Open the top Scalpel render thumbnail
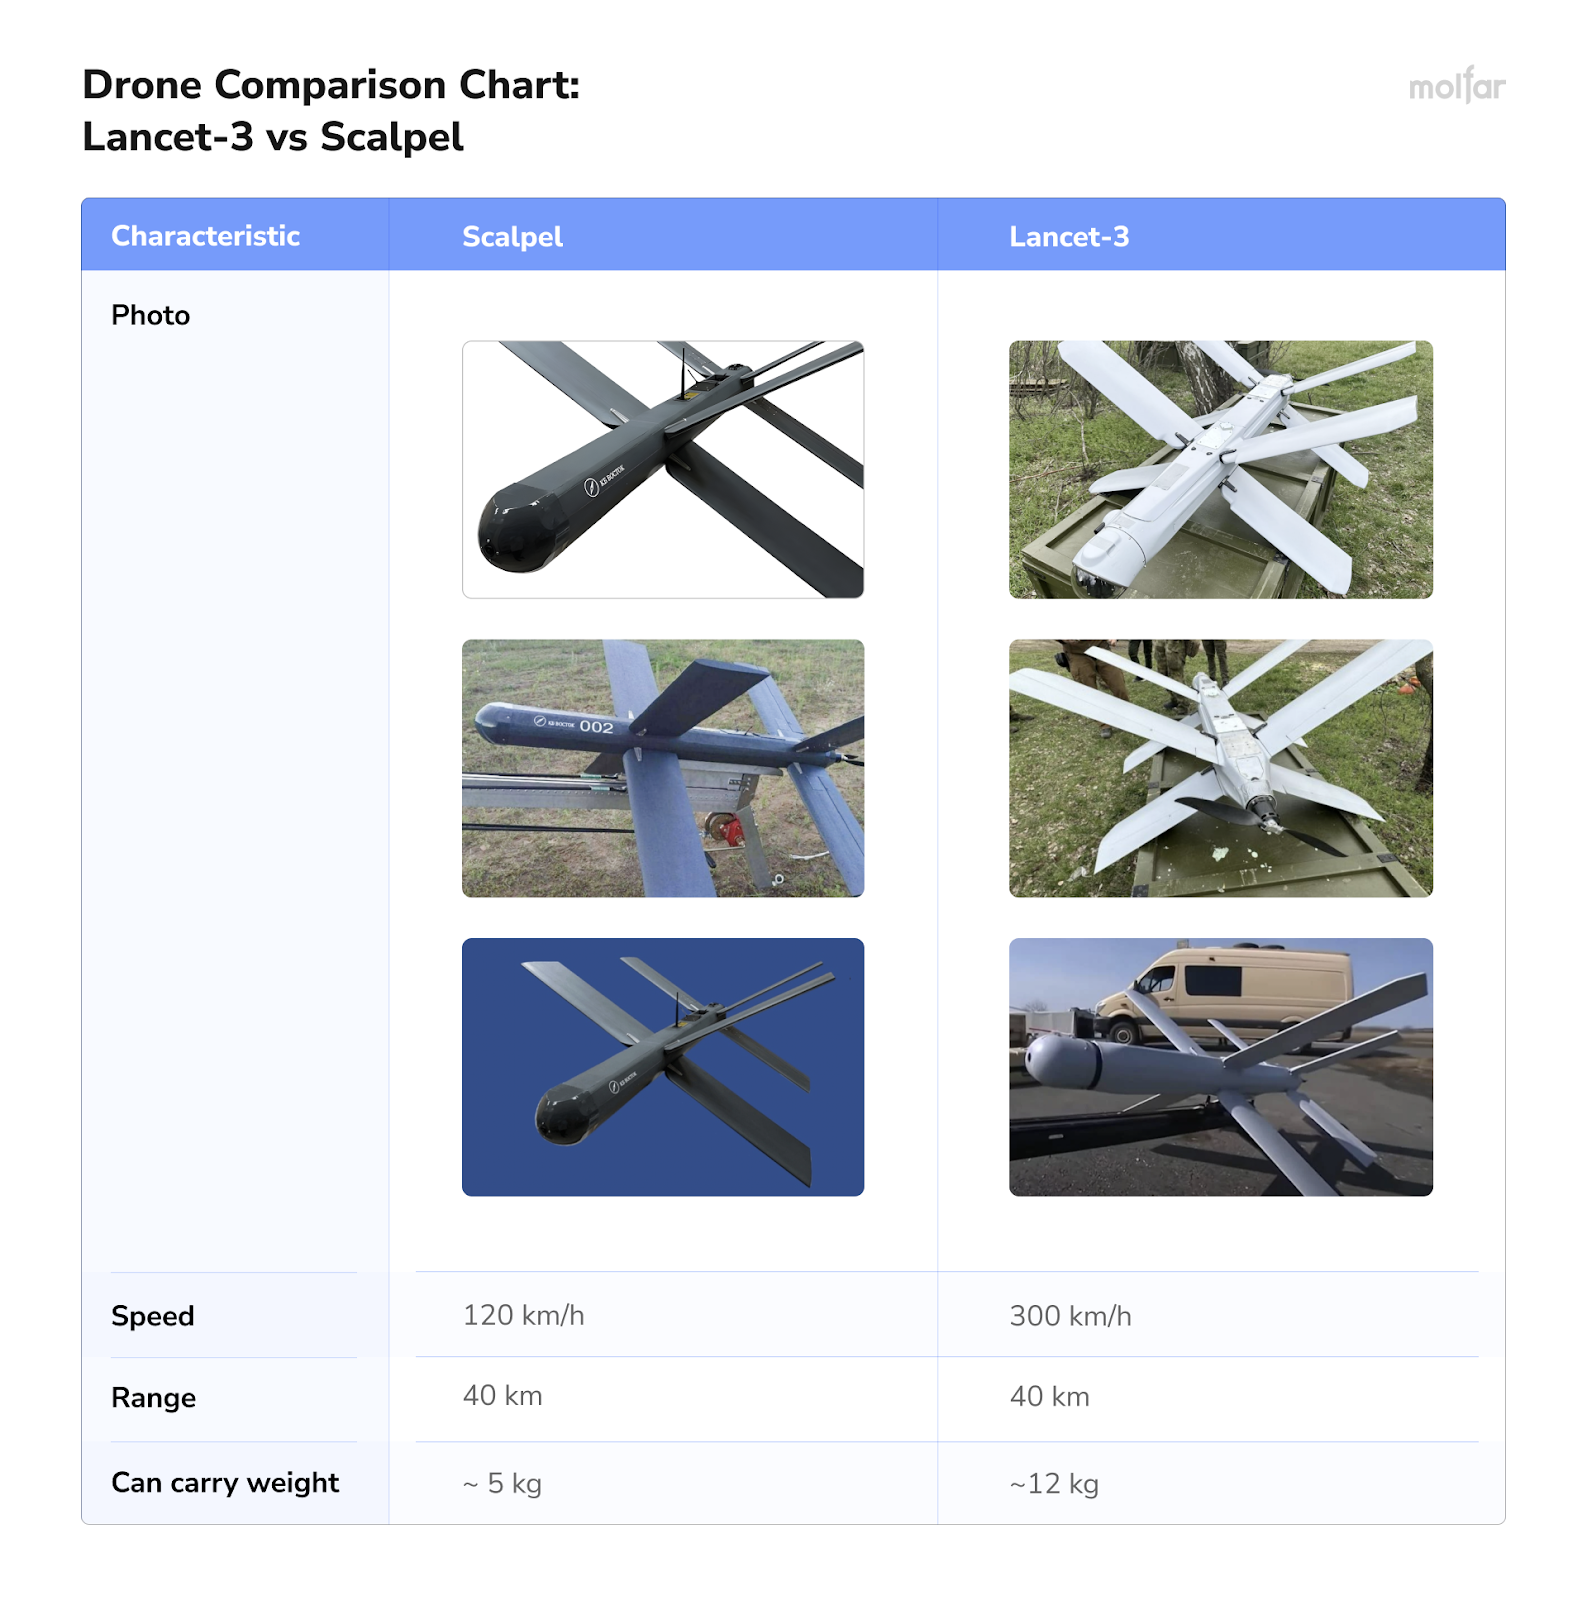1587x1600 pixels. 662,469
